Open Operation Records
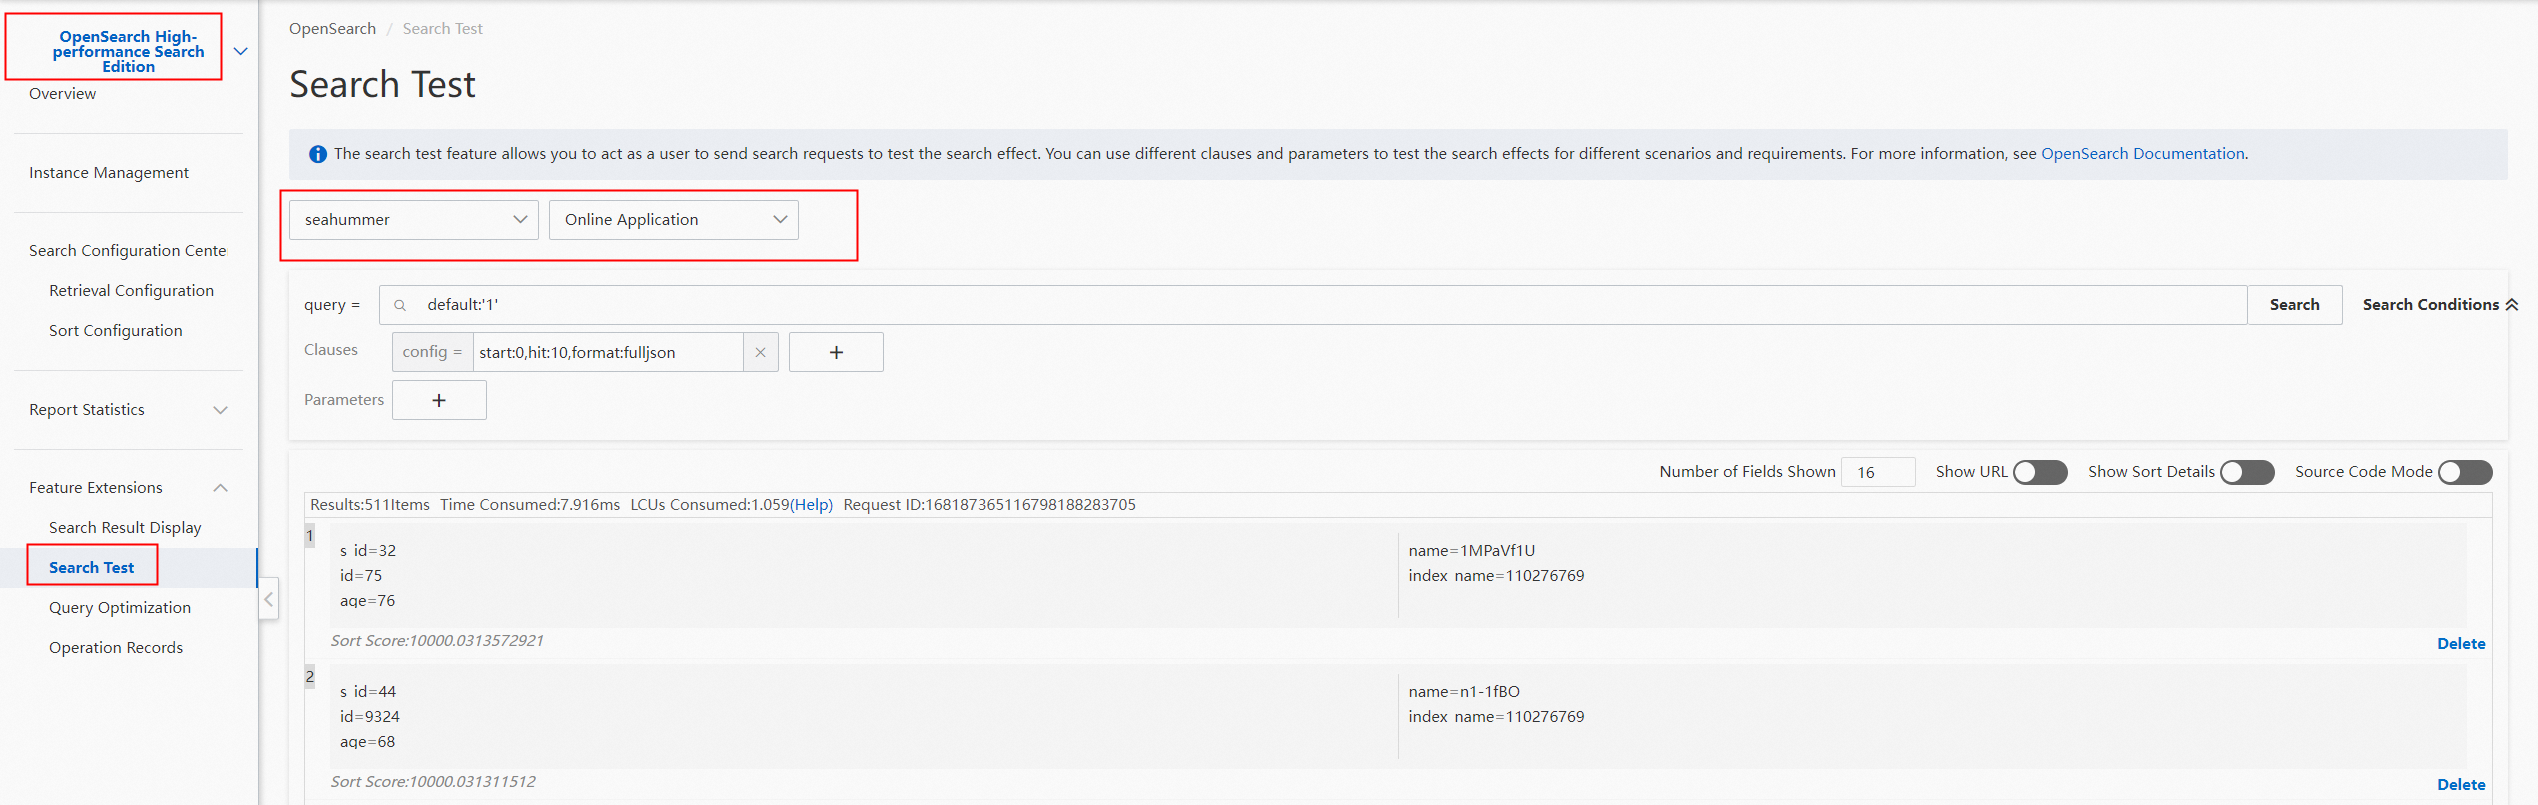This screenshot has width=2538, height=805. pos(116,648)
